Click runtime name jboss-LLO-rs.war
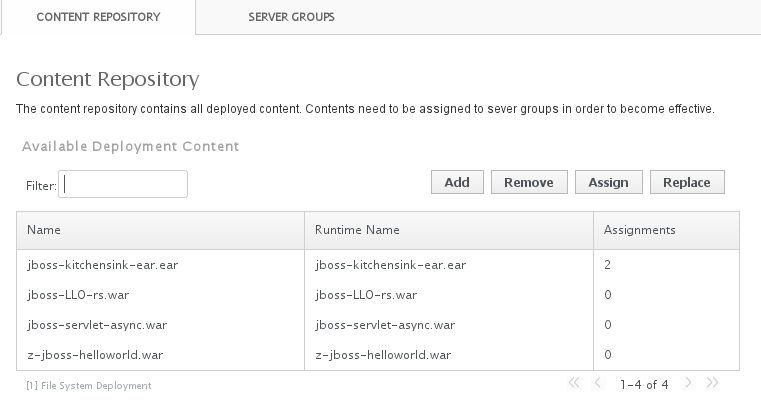 pyautogui.click(x=366, y=295)
